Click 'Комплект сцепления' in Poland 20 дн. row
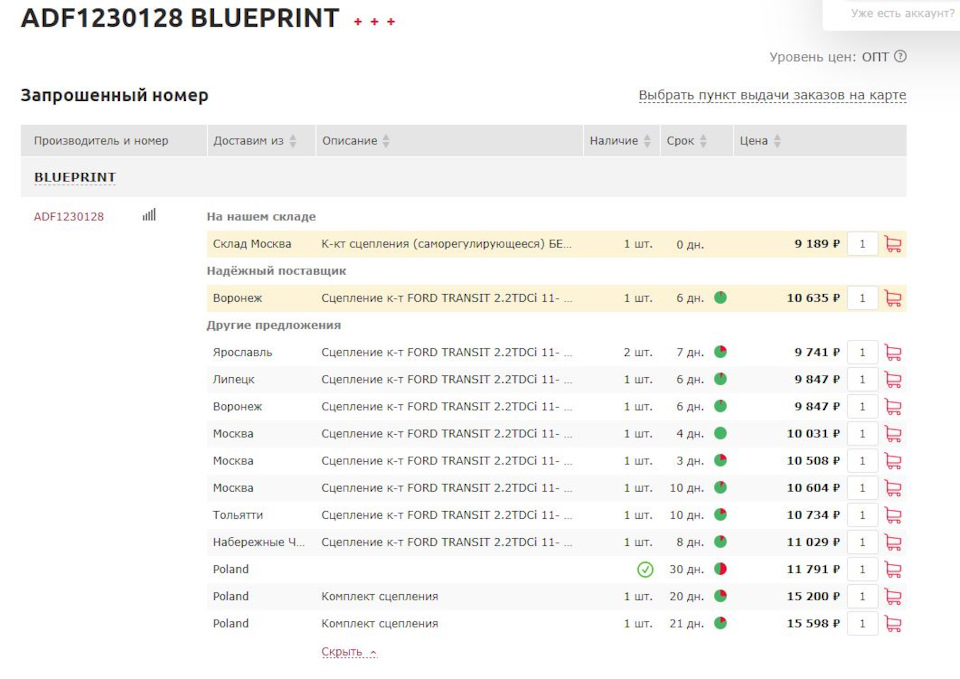 click(380, 596)
